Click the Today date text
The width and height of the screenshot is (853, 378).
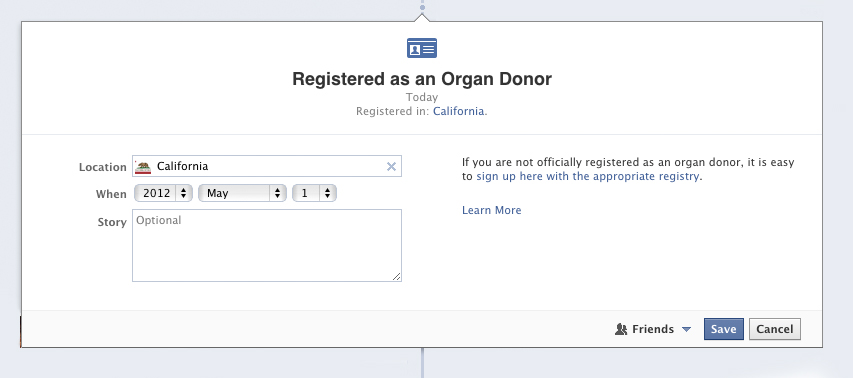[422, 97]
